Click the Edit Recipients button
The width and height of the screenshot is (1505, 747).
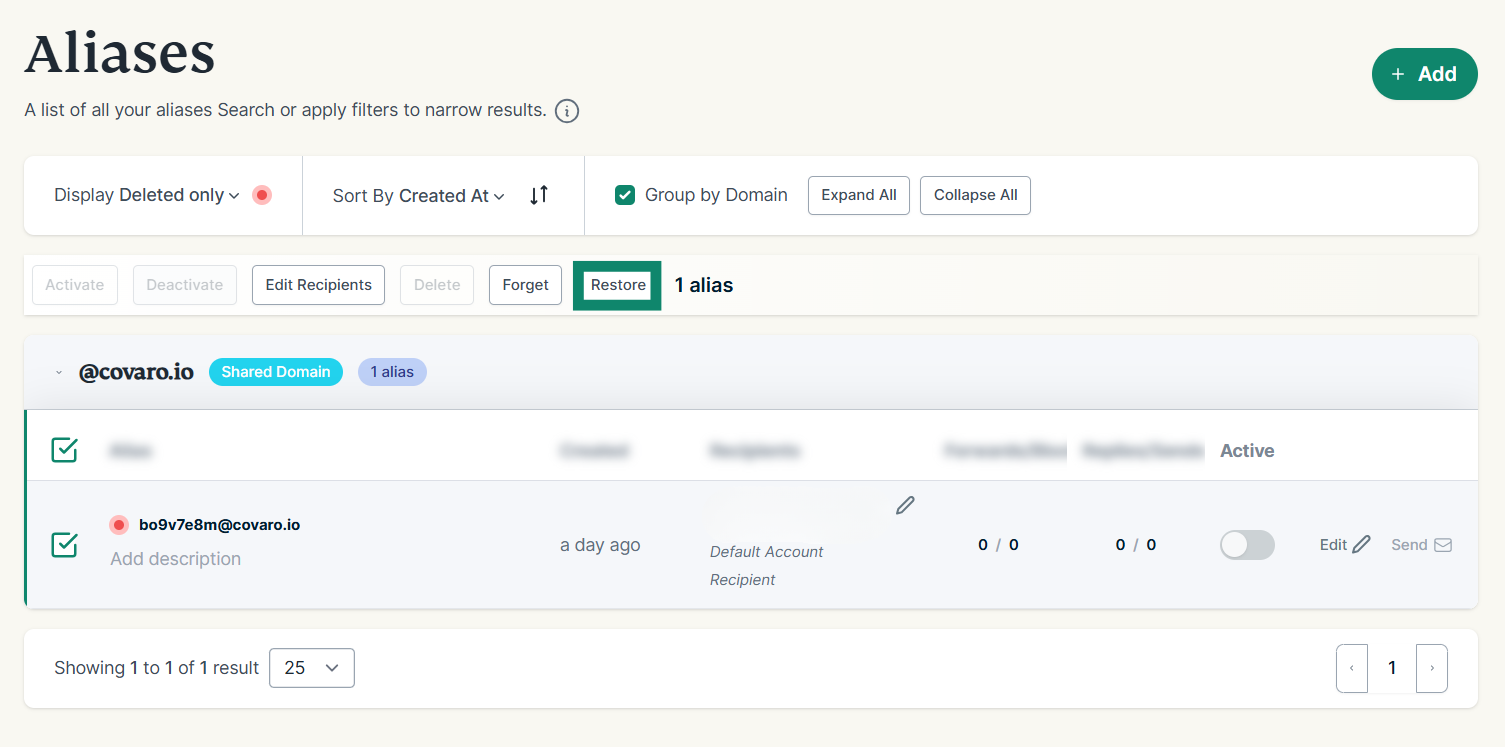coord(318,285)
